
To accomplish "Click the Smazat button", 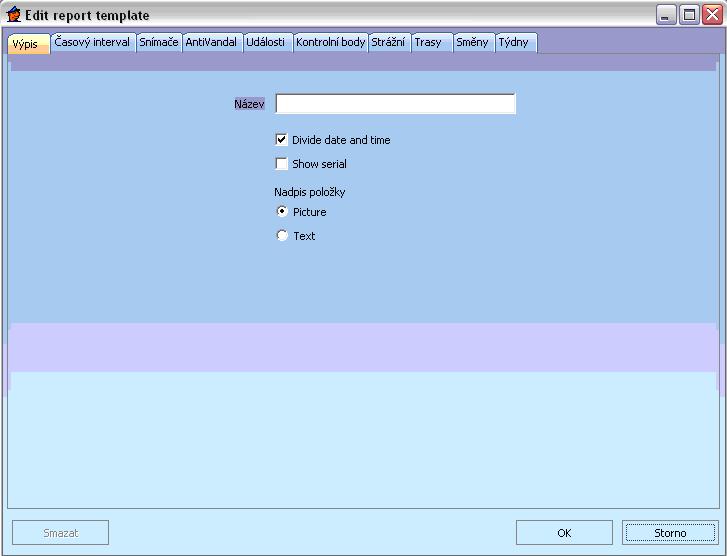I will 61,532.
